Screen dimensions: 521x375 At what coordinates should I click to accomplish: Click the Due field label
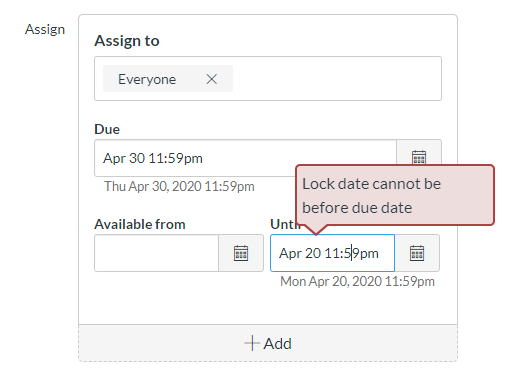click(x=107, y=129)
